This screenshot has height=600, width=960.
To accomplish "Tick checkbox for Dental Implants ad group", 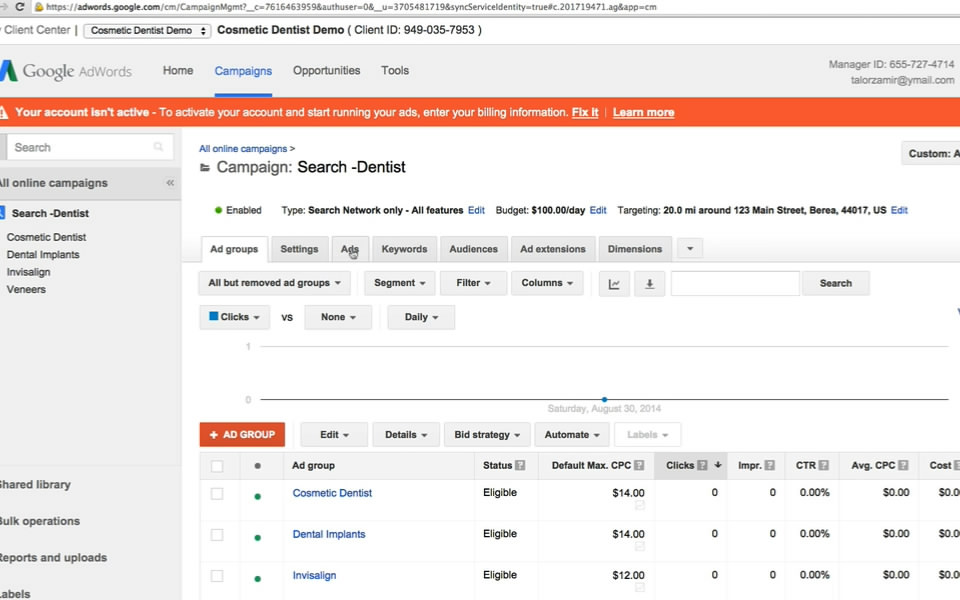I will click(217, 535).
